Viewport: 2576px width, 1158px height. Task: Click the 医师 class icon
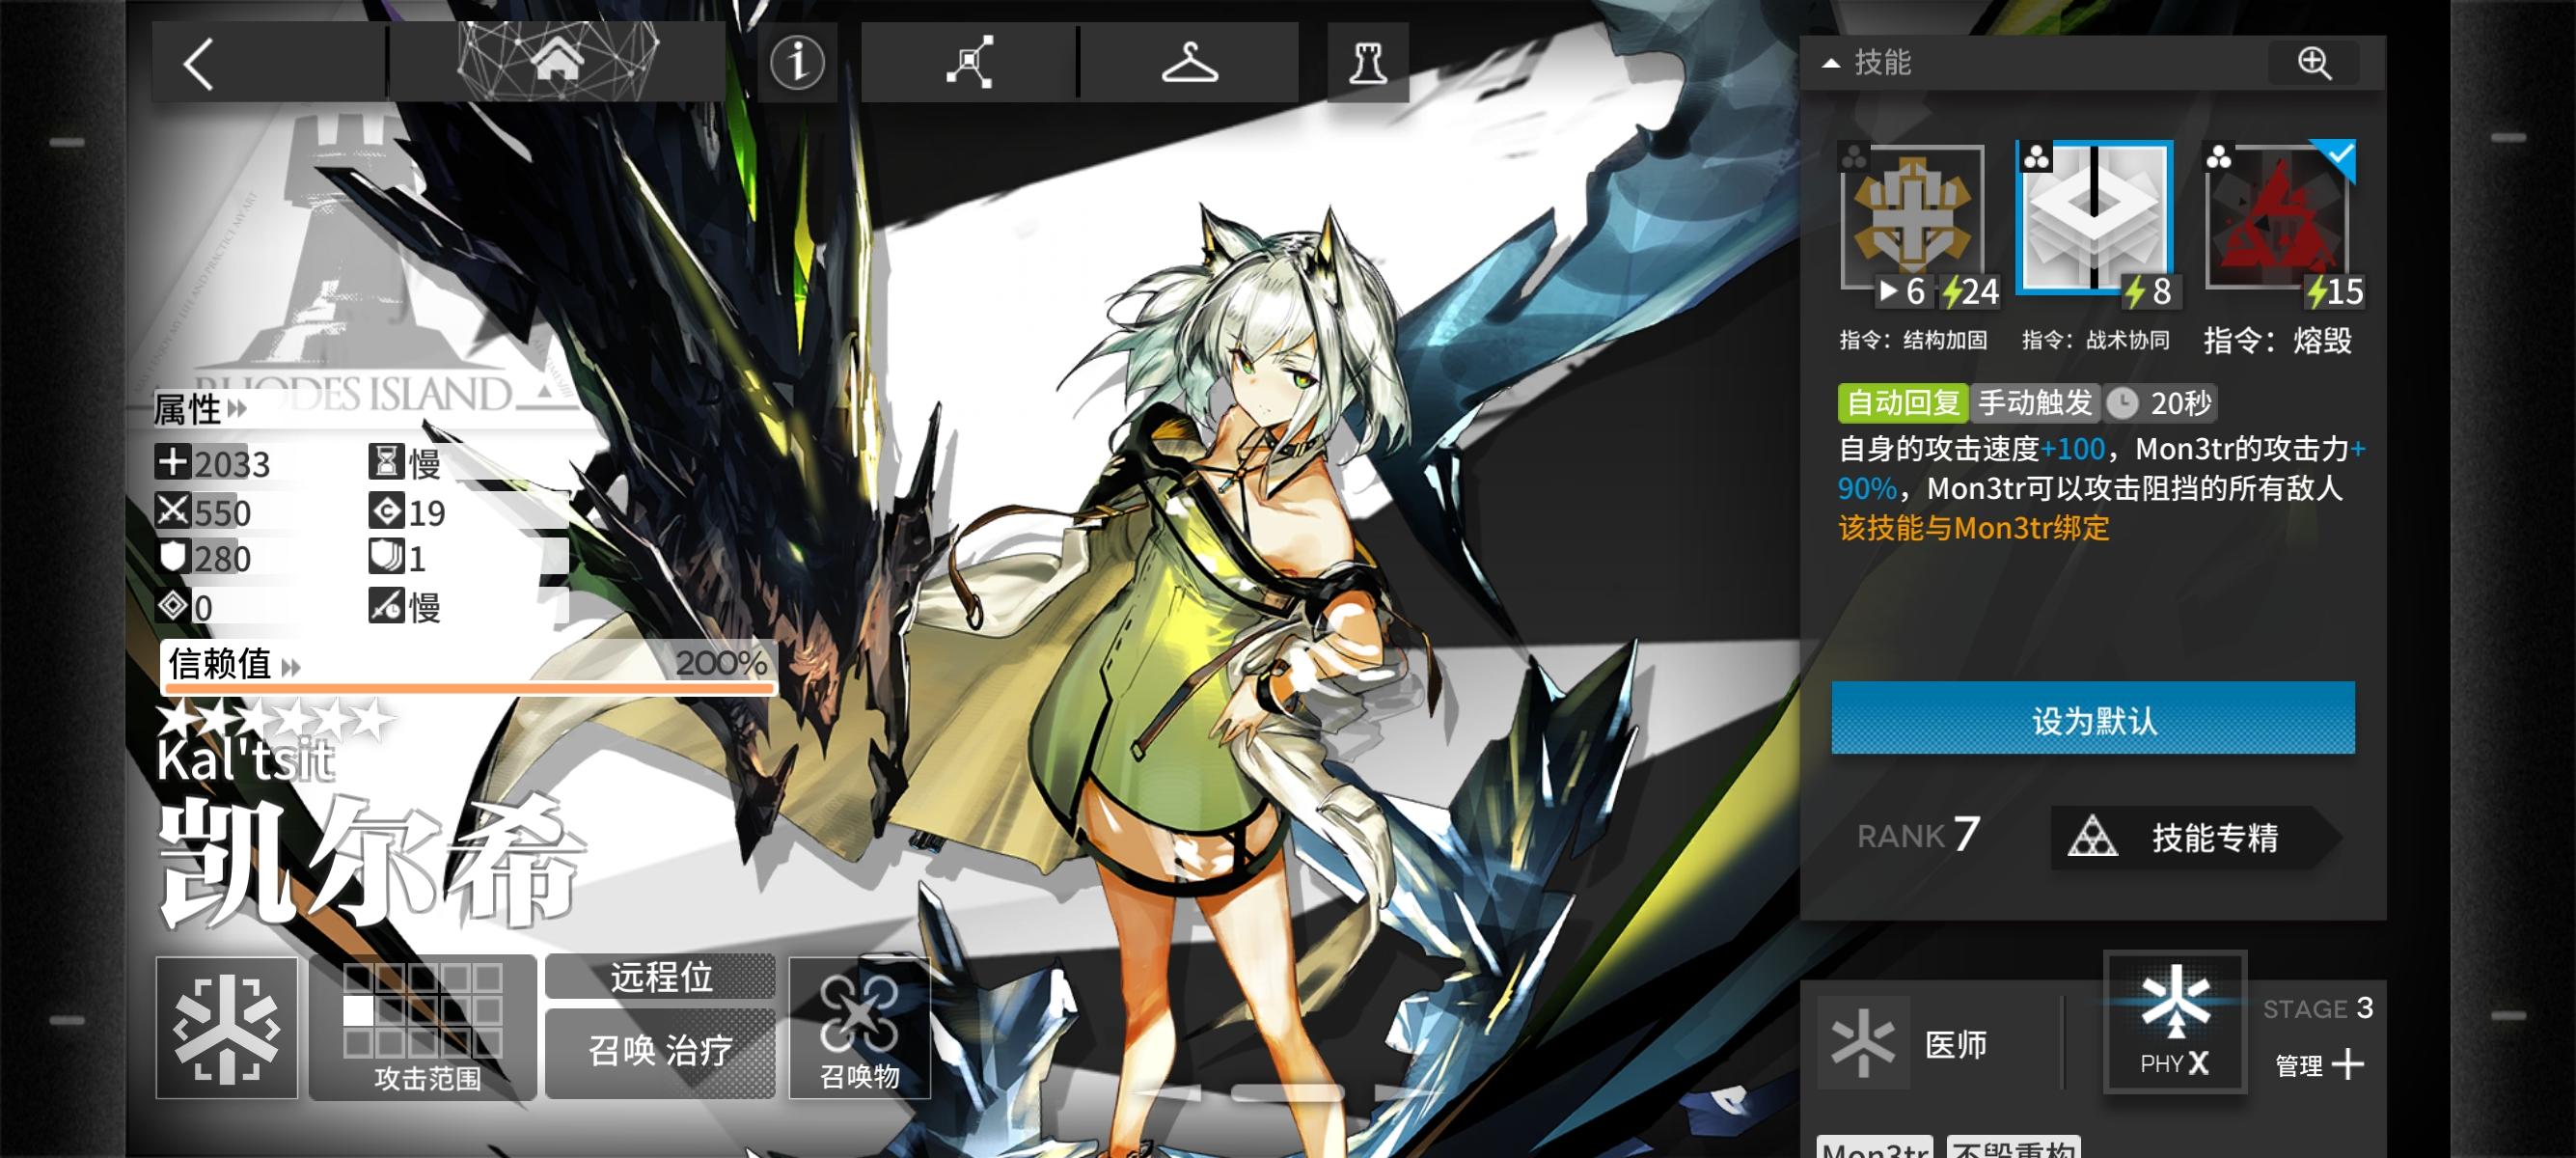point(1862,1043)
